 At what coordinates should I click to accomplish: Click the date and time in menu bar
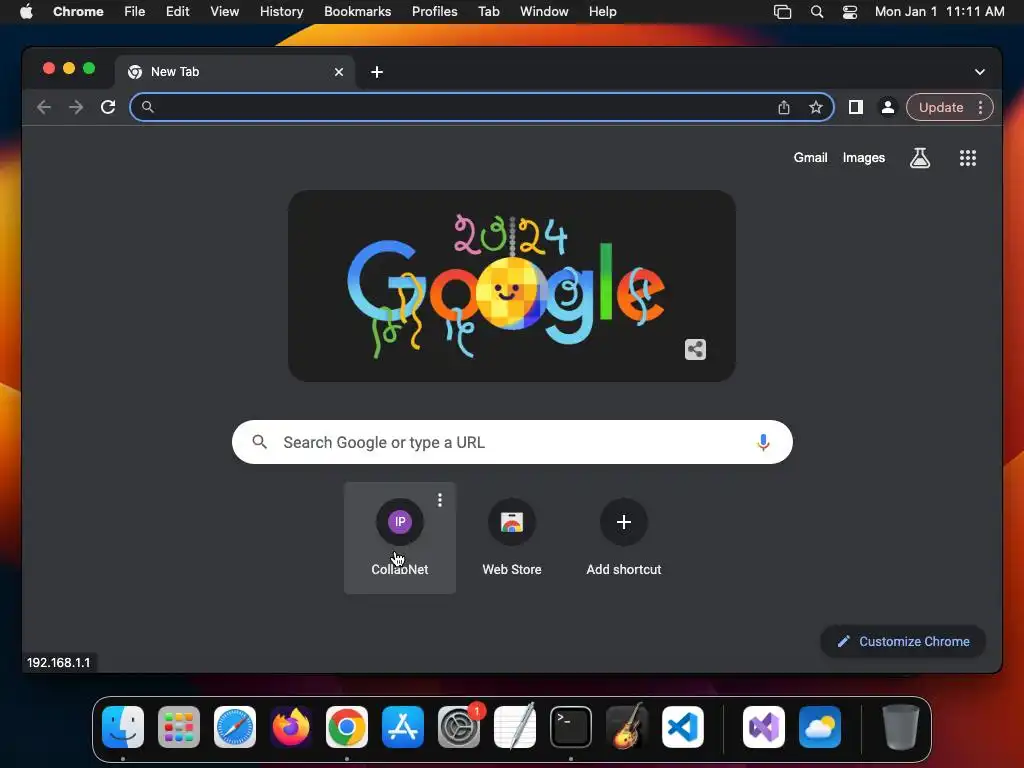939,12
